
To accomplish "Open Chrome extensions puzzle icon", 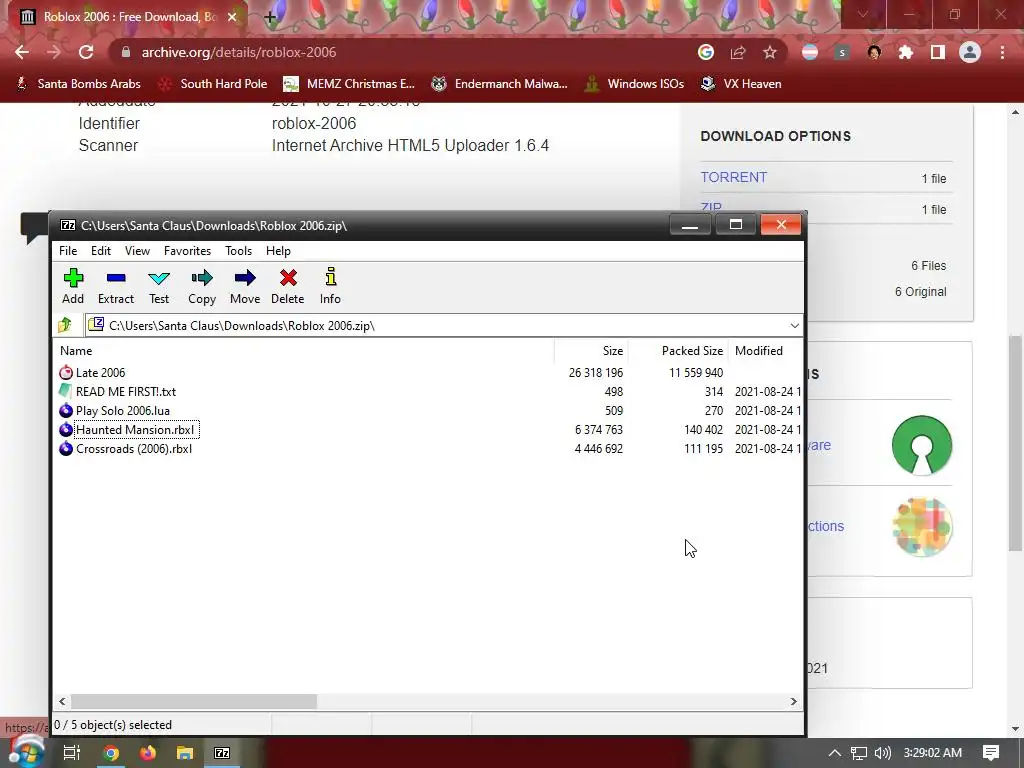I will [x=906, y=52].
